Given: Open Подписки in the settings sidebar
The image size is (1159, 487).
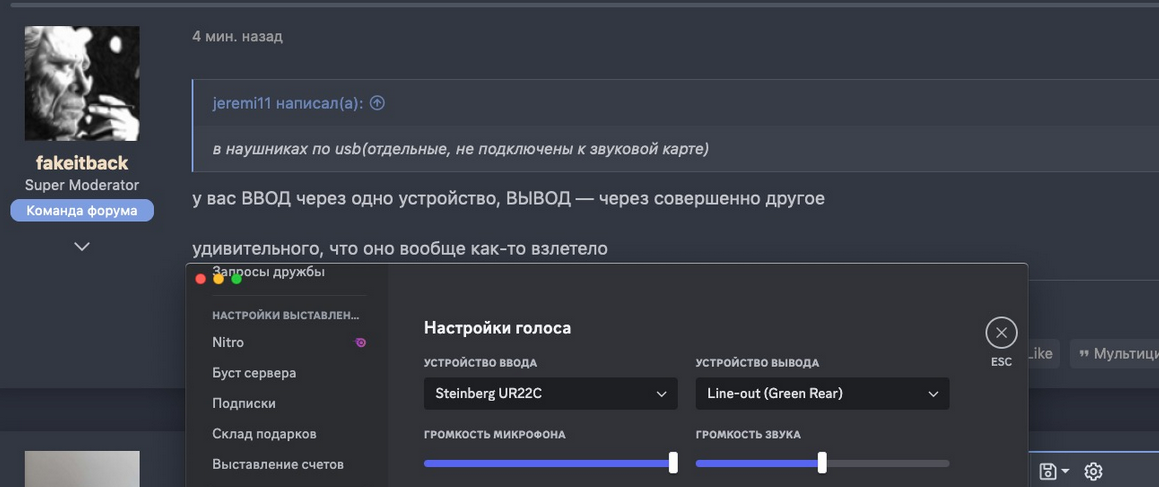Looking at the screenshot, I should click(x=244, y=403).
